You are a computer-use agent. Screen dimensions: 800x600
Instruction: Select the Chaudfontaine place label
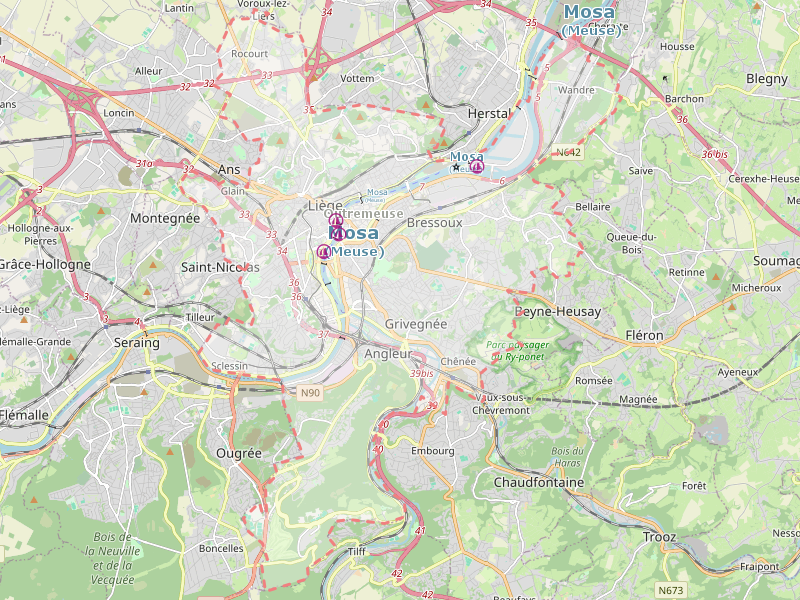[539, 482]
